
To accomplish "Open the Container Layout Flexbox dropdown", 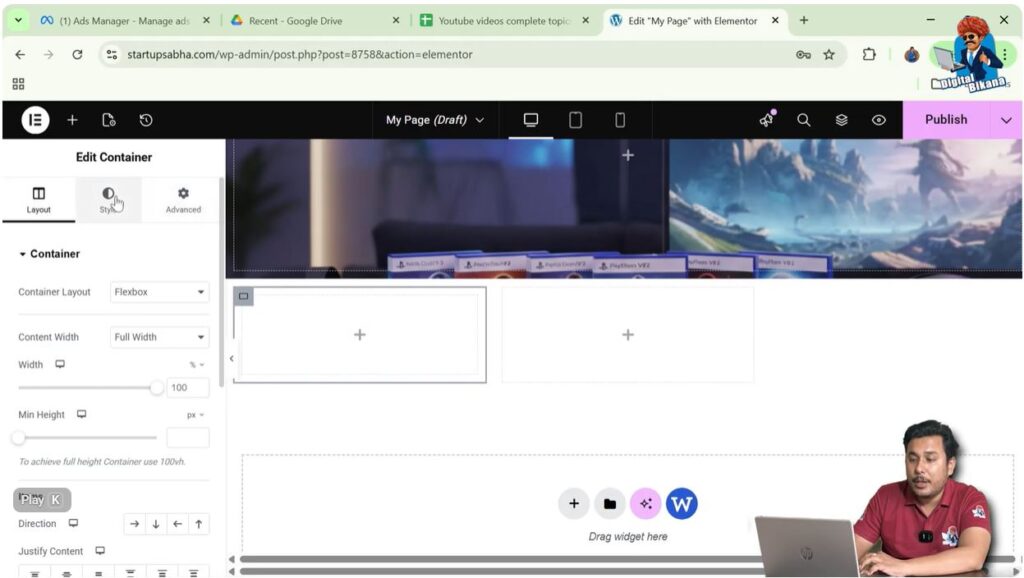I will coord(159,292).
